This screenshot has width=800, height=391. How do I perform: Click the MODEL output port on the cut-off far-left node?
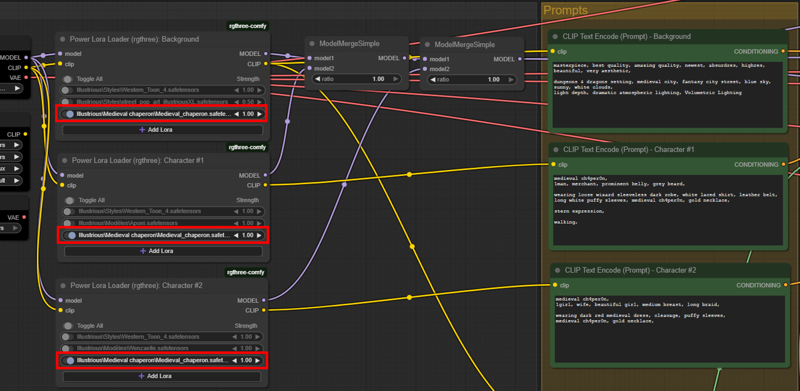(26, 58)
